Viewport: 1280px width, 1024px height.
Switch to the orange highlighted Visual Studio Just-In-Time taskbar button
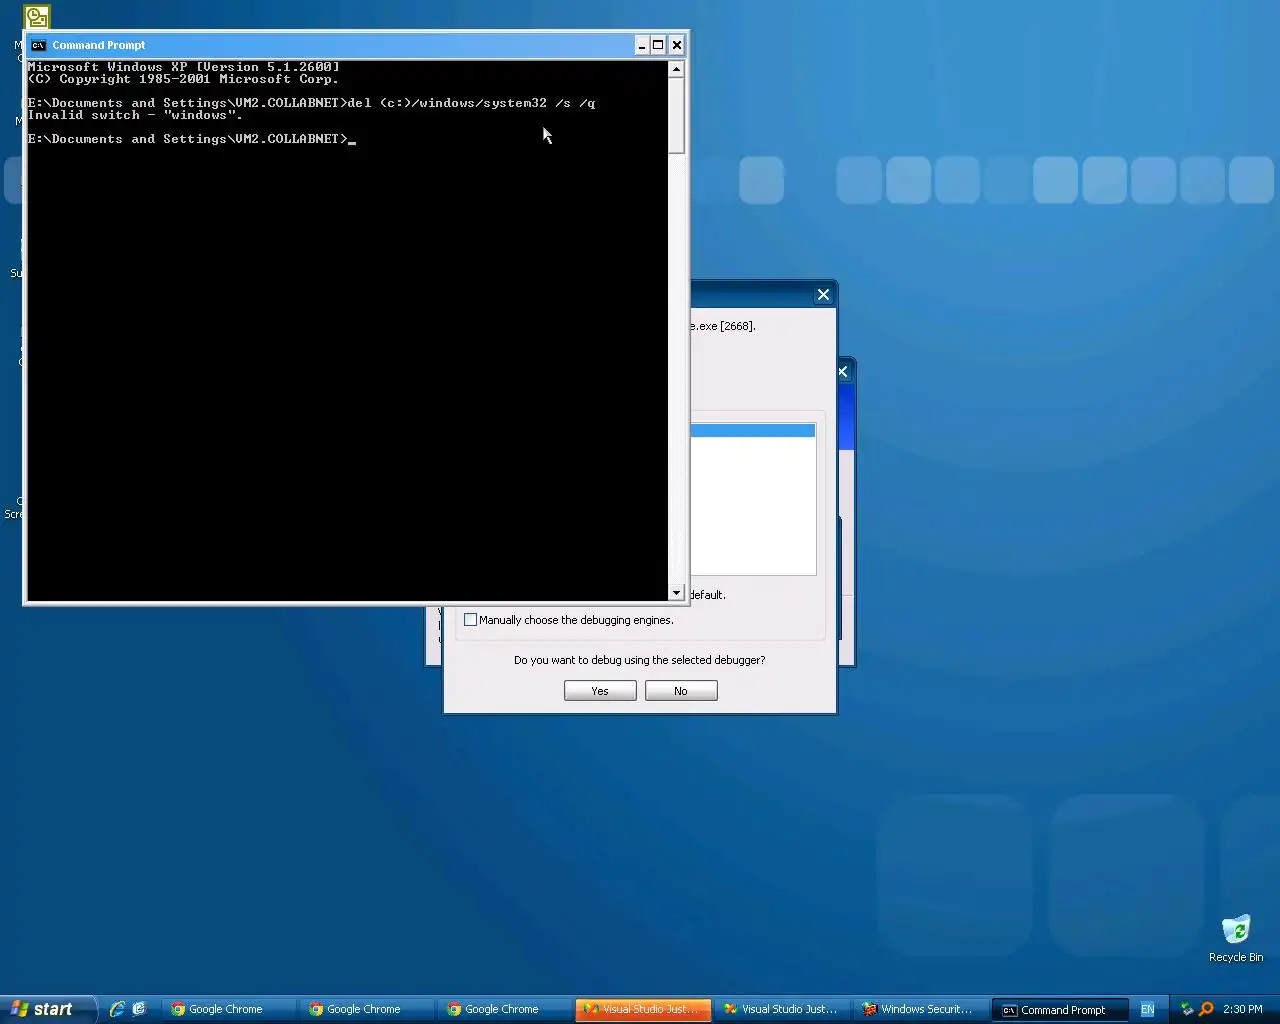pyautogui.click(x=644, y=1009)
